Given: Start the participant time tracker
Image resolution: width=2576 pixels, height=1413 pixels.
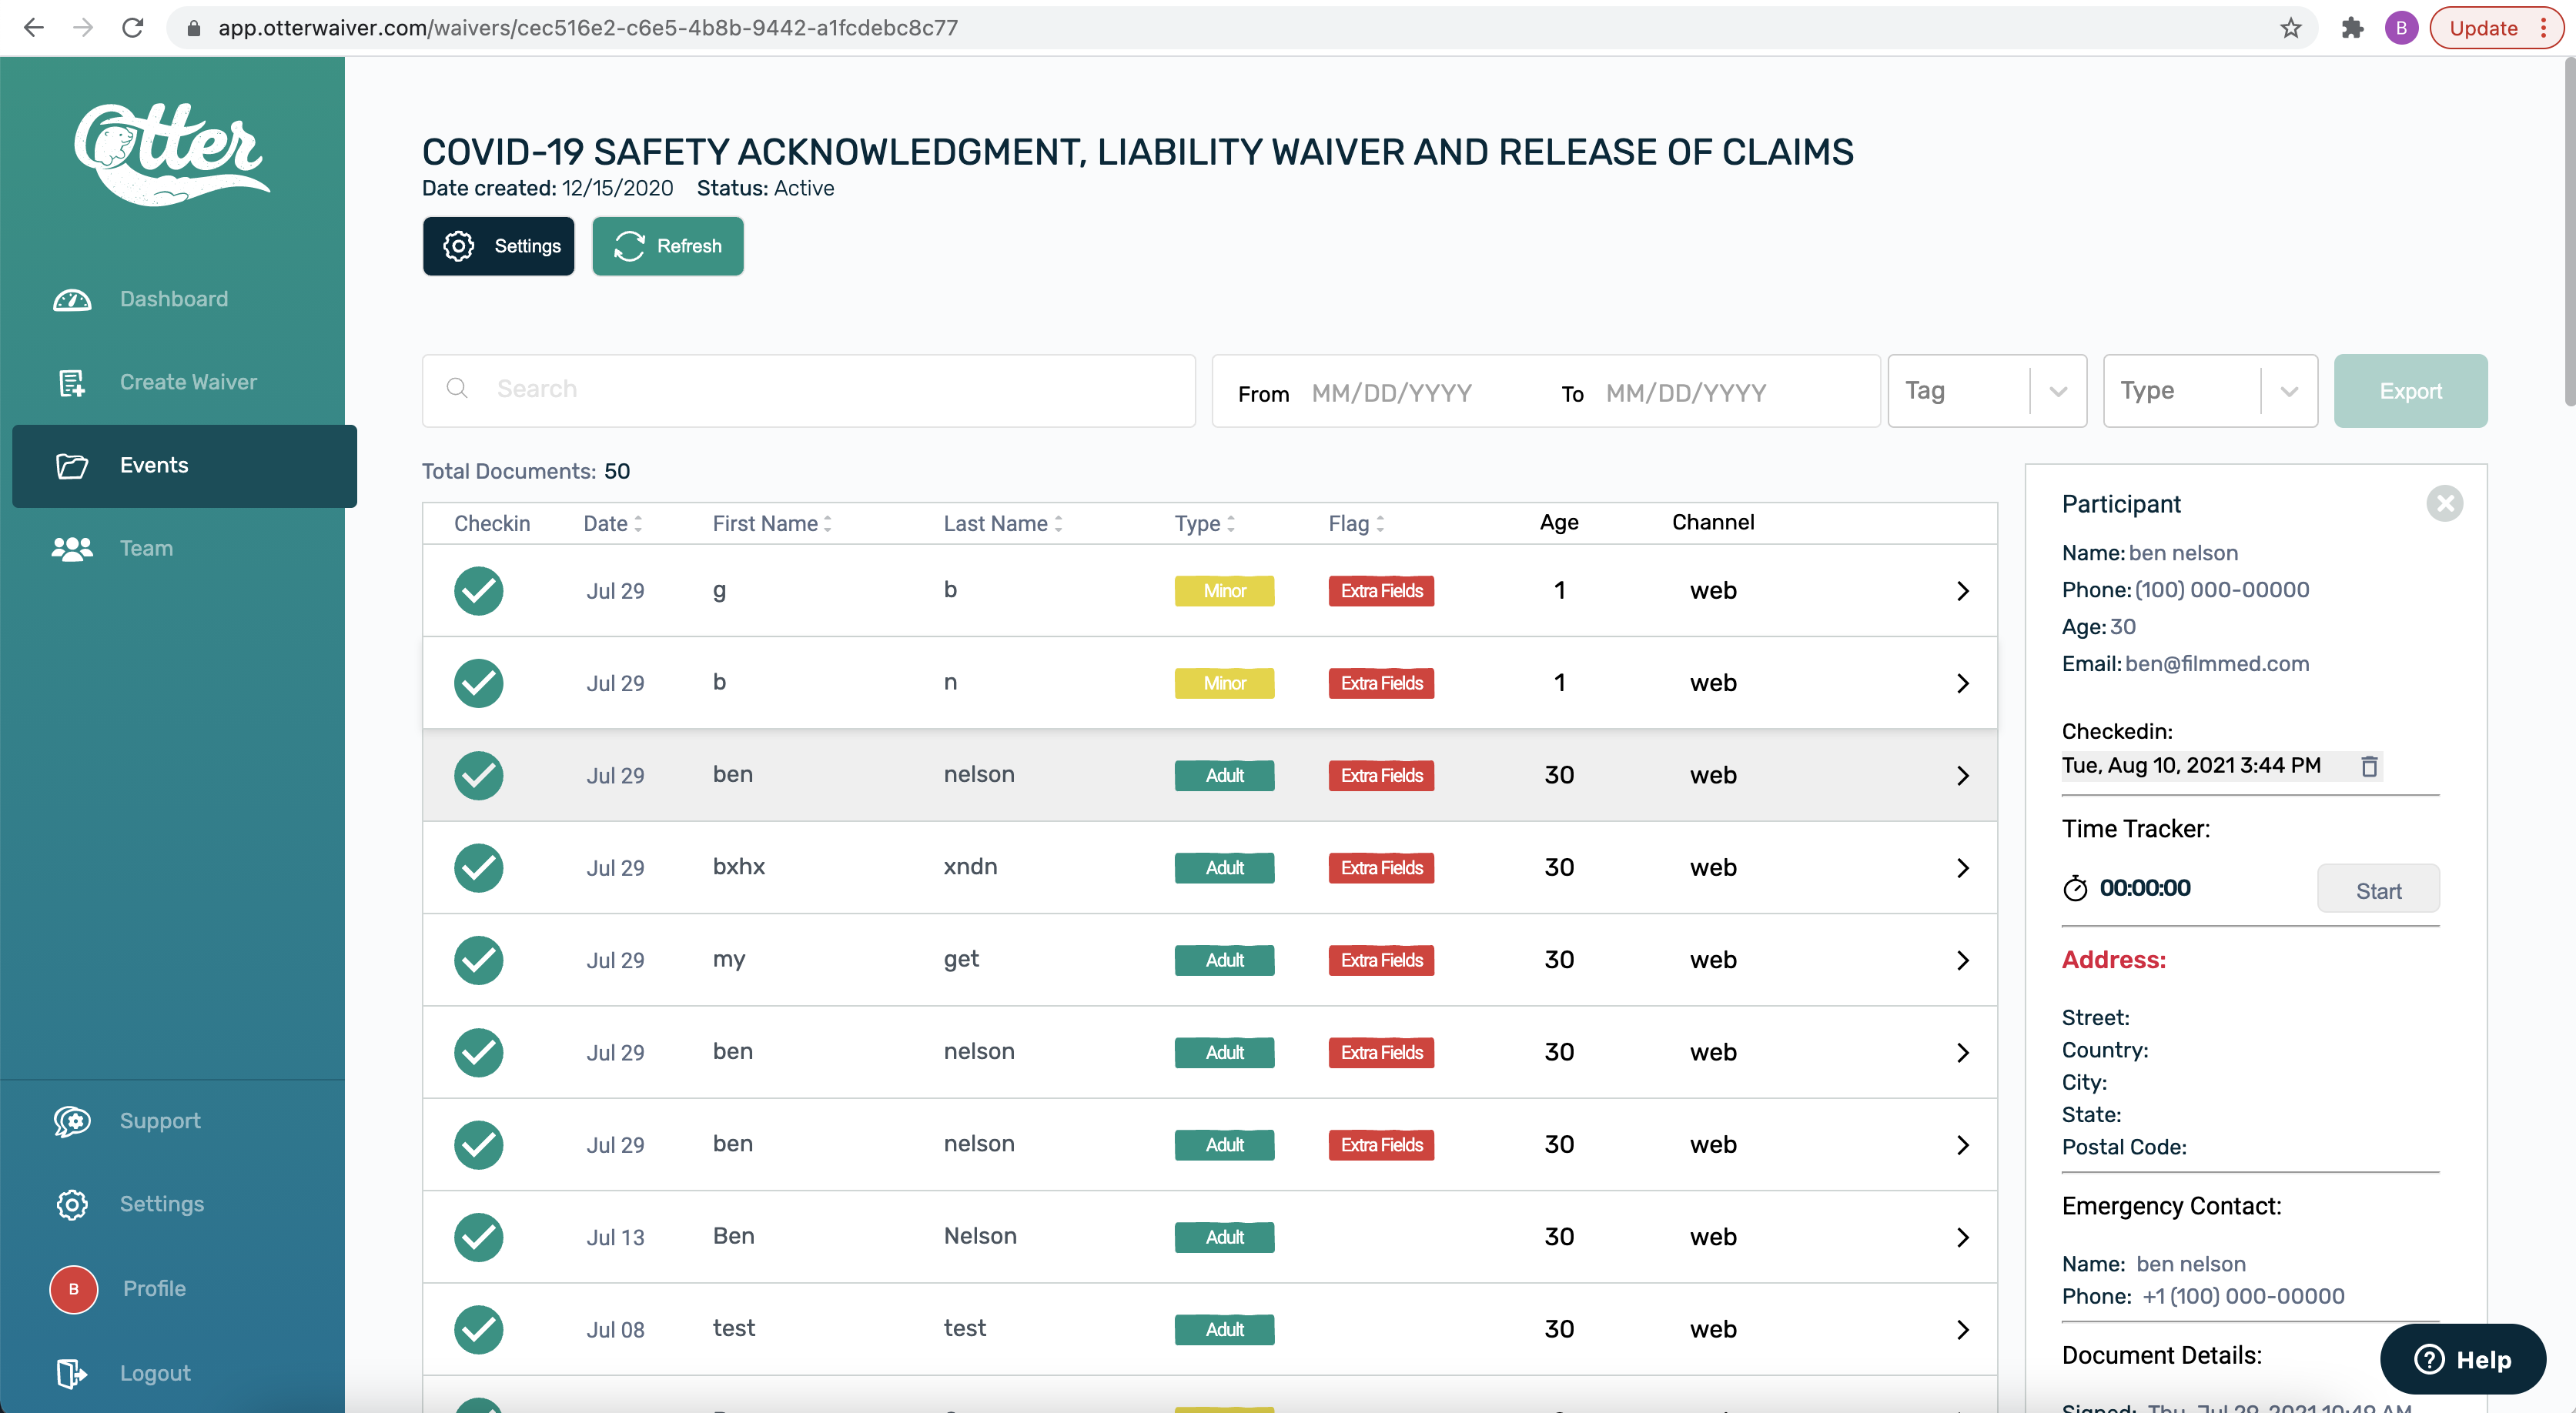Looking at the screenshot, I should 2377,890.
